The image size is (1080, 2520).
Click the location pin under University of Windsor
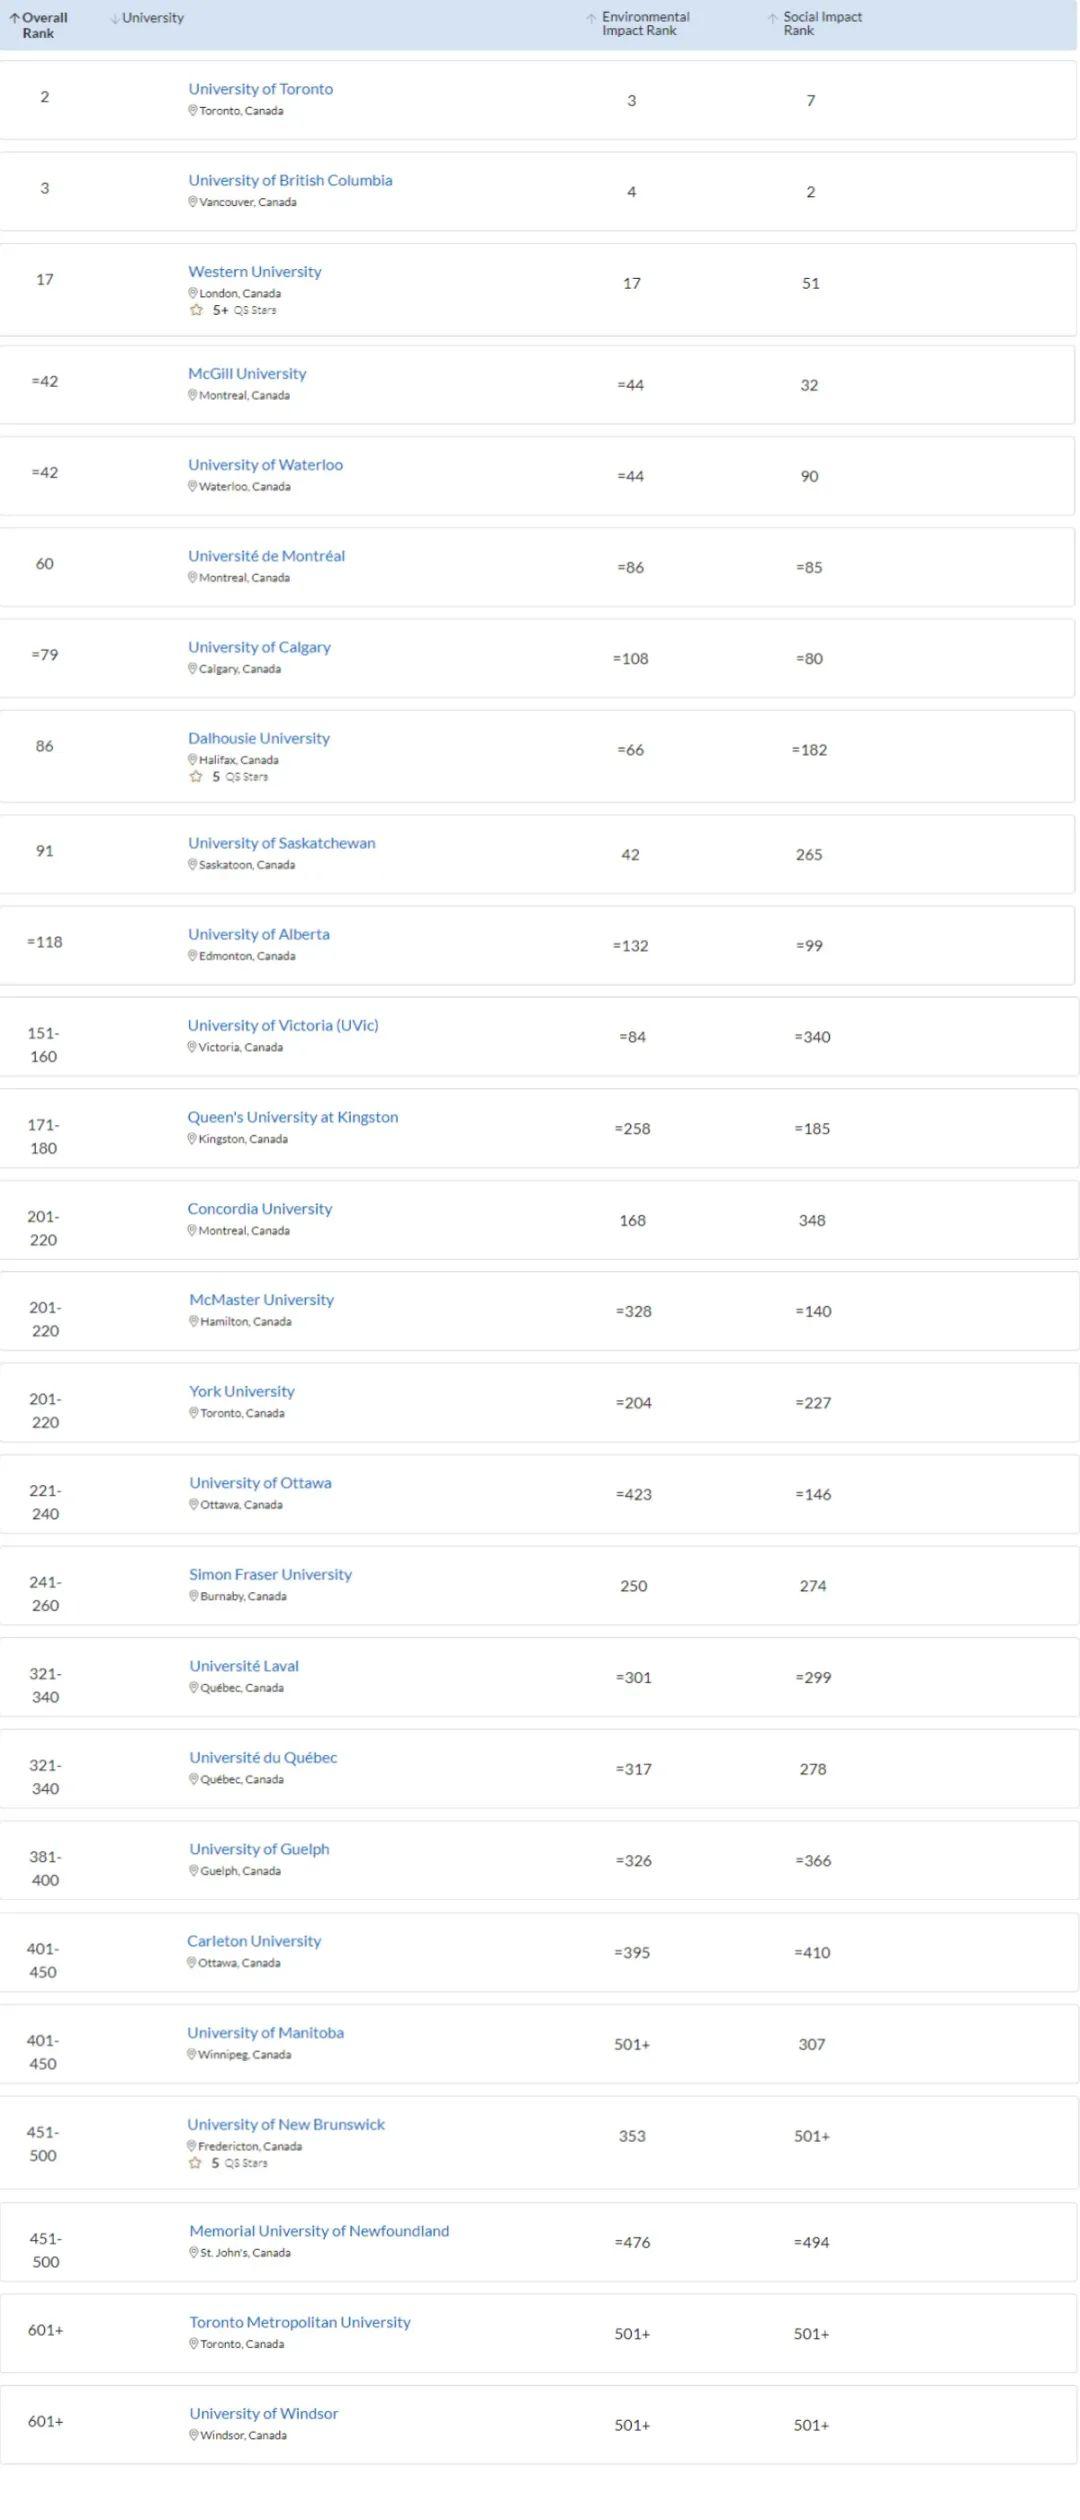(x=194, y=2435)
